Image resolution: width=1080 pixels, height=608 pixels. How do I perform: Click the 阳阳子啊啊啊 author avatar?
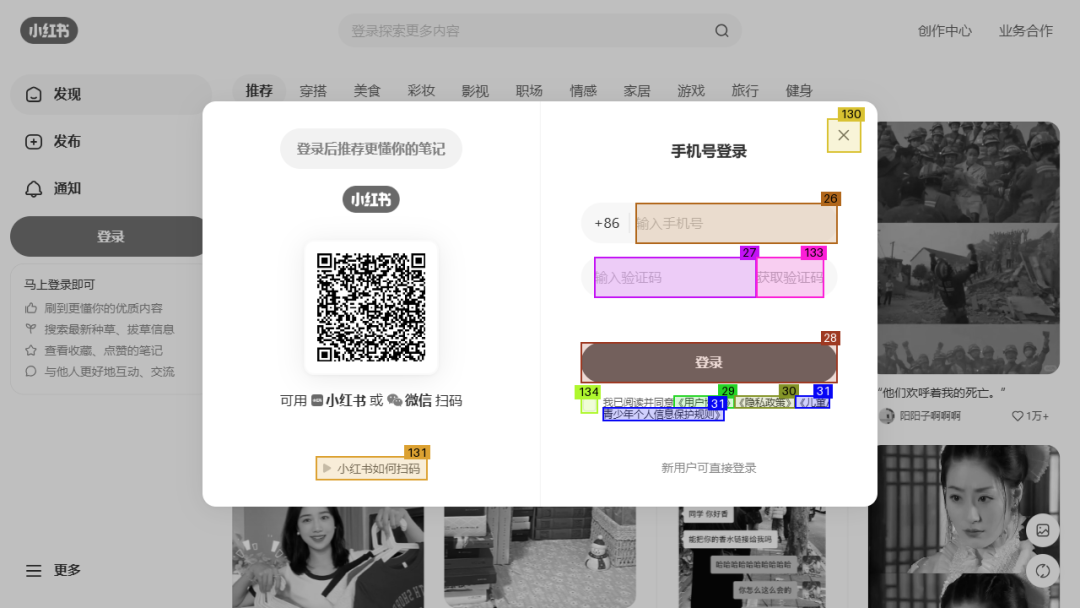click(886, 416)
